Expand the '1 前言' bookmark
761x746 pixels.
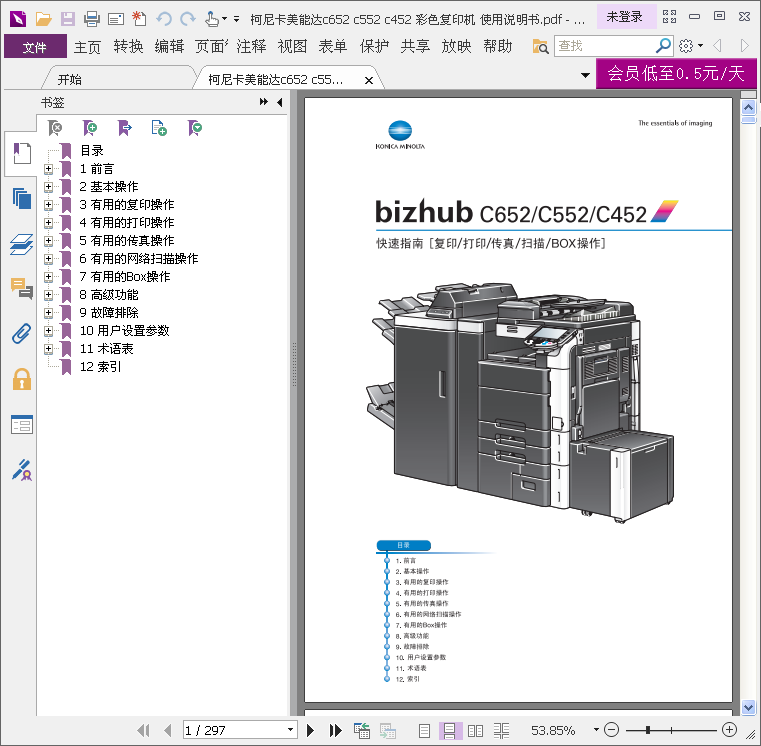49,169
